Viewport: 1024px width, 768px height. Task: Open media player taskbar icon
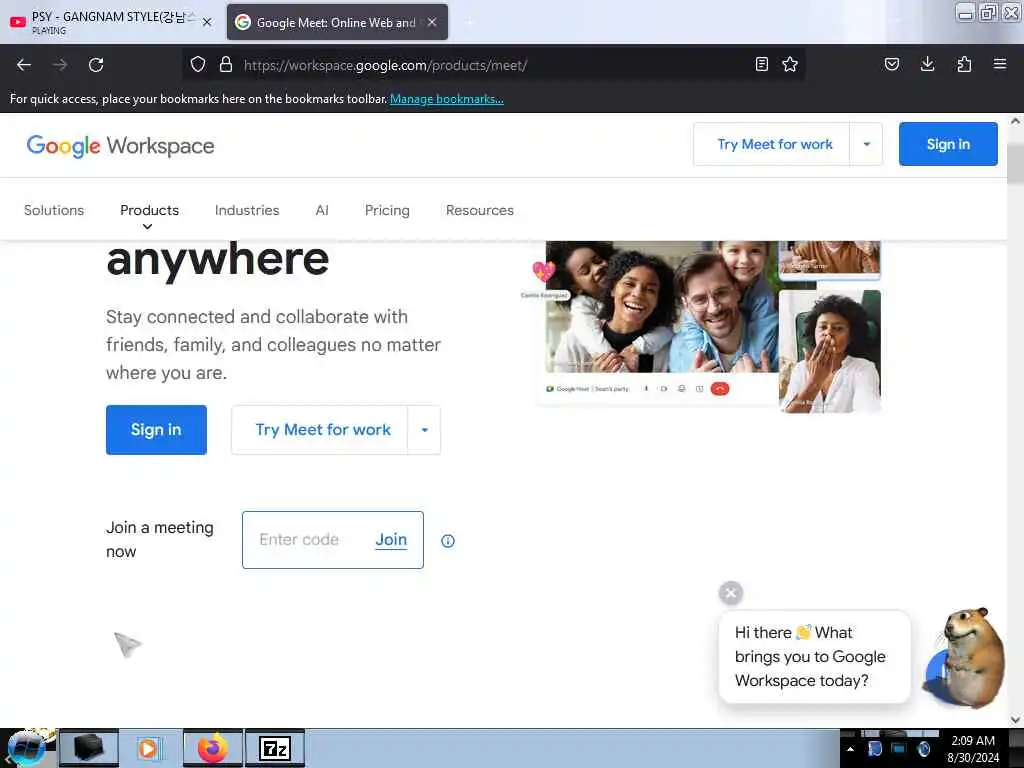pos(149,748)
